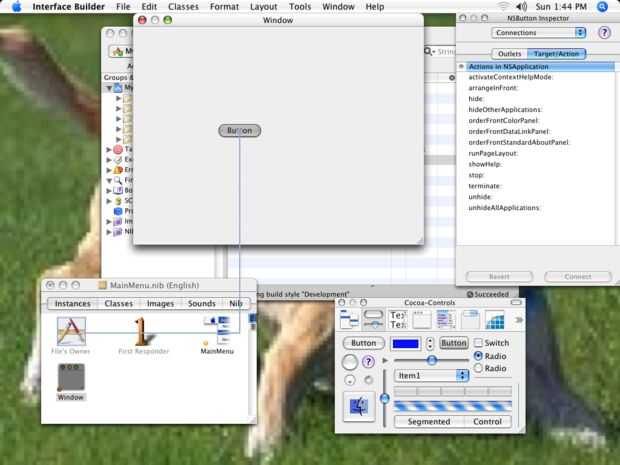This screenshot has height=465, width=620.
Task: Click the disclosure triangle left of the horizontal slider
Action: tap(386, 361)
